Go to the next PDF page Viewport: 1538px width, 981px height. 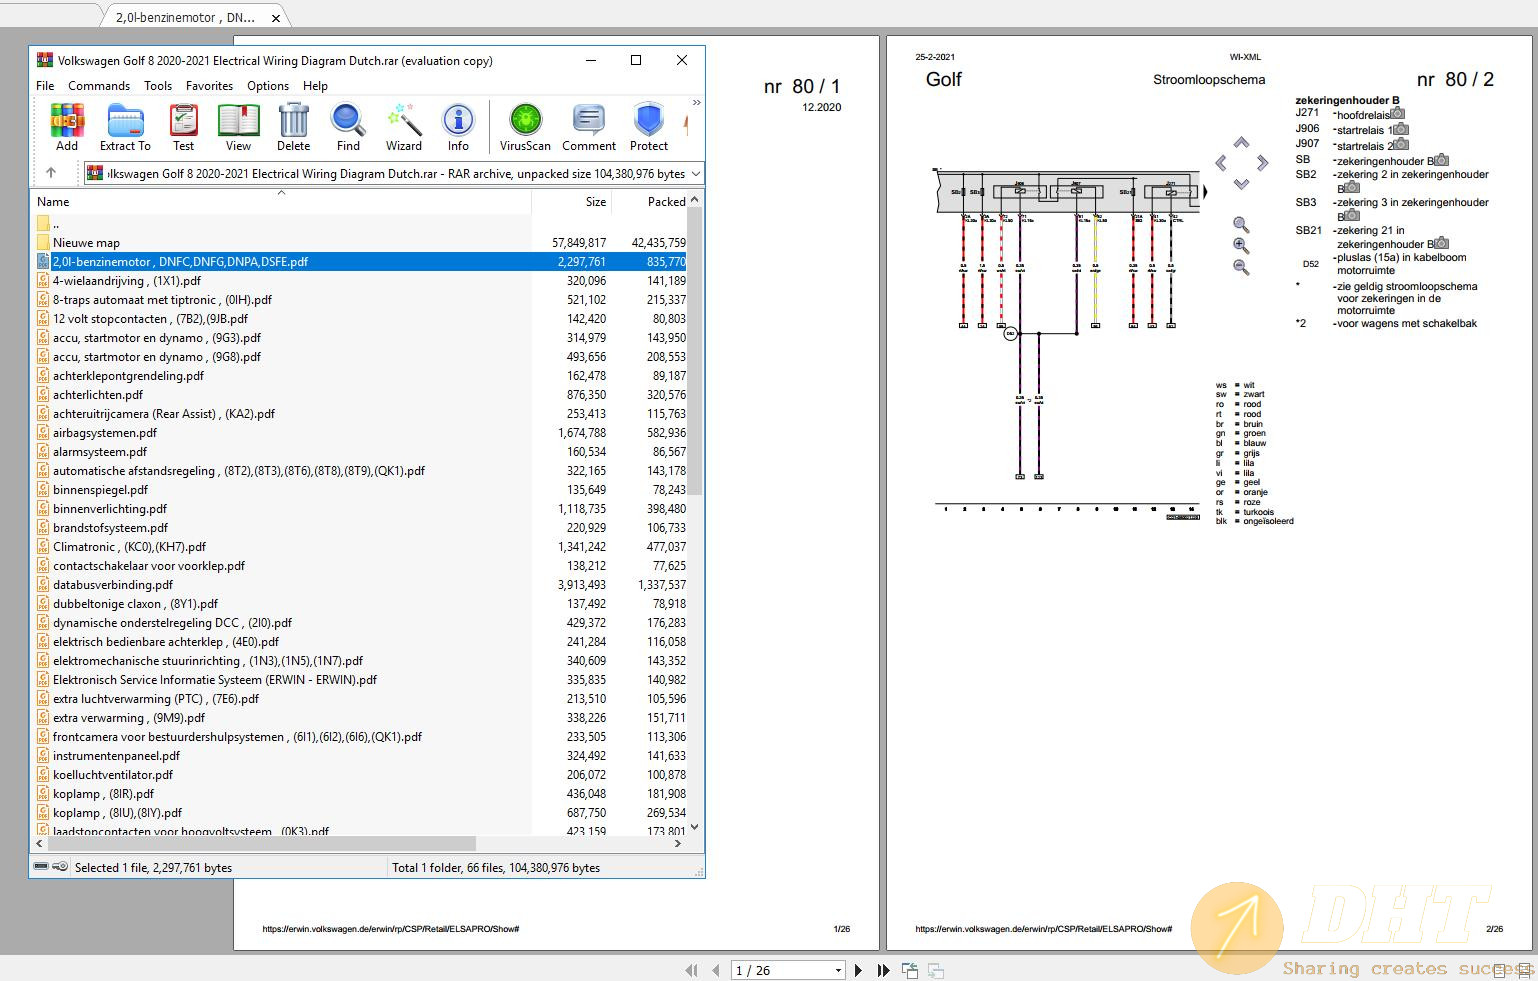[858, 970]
